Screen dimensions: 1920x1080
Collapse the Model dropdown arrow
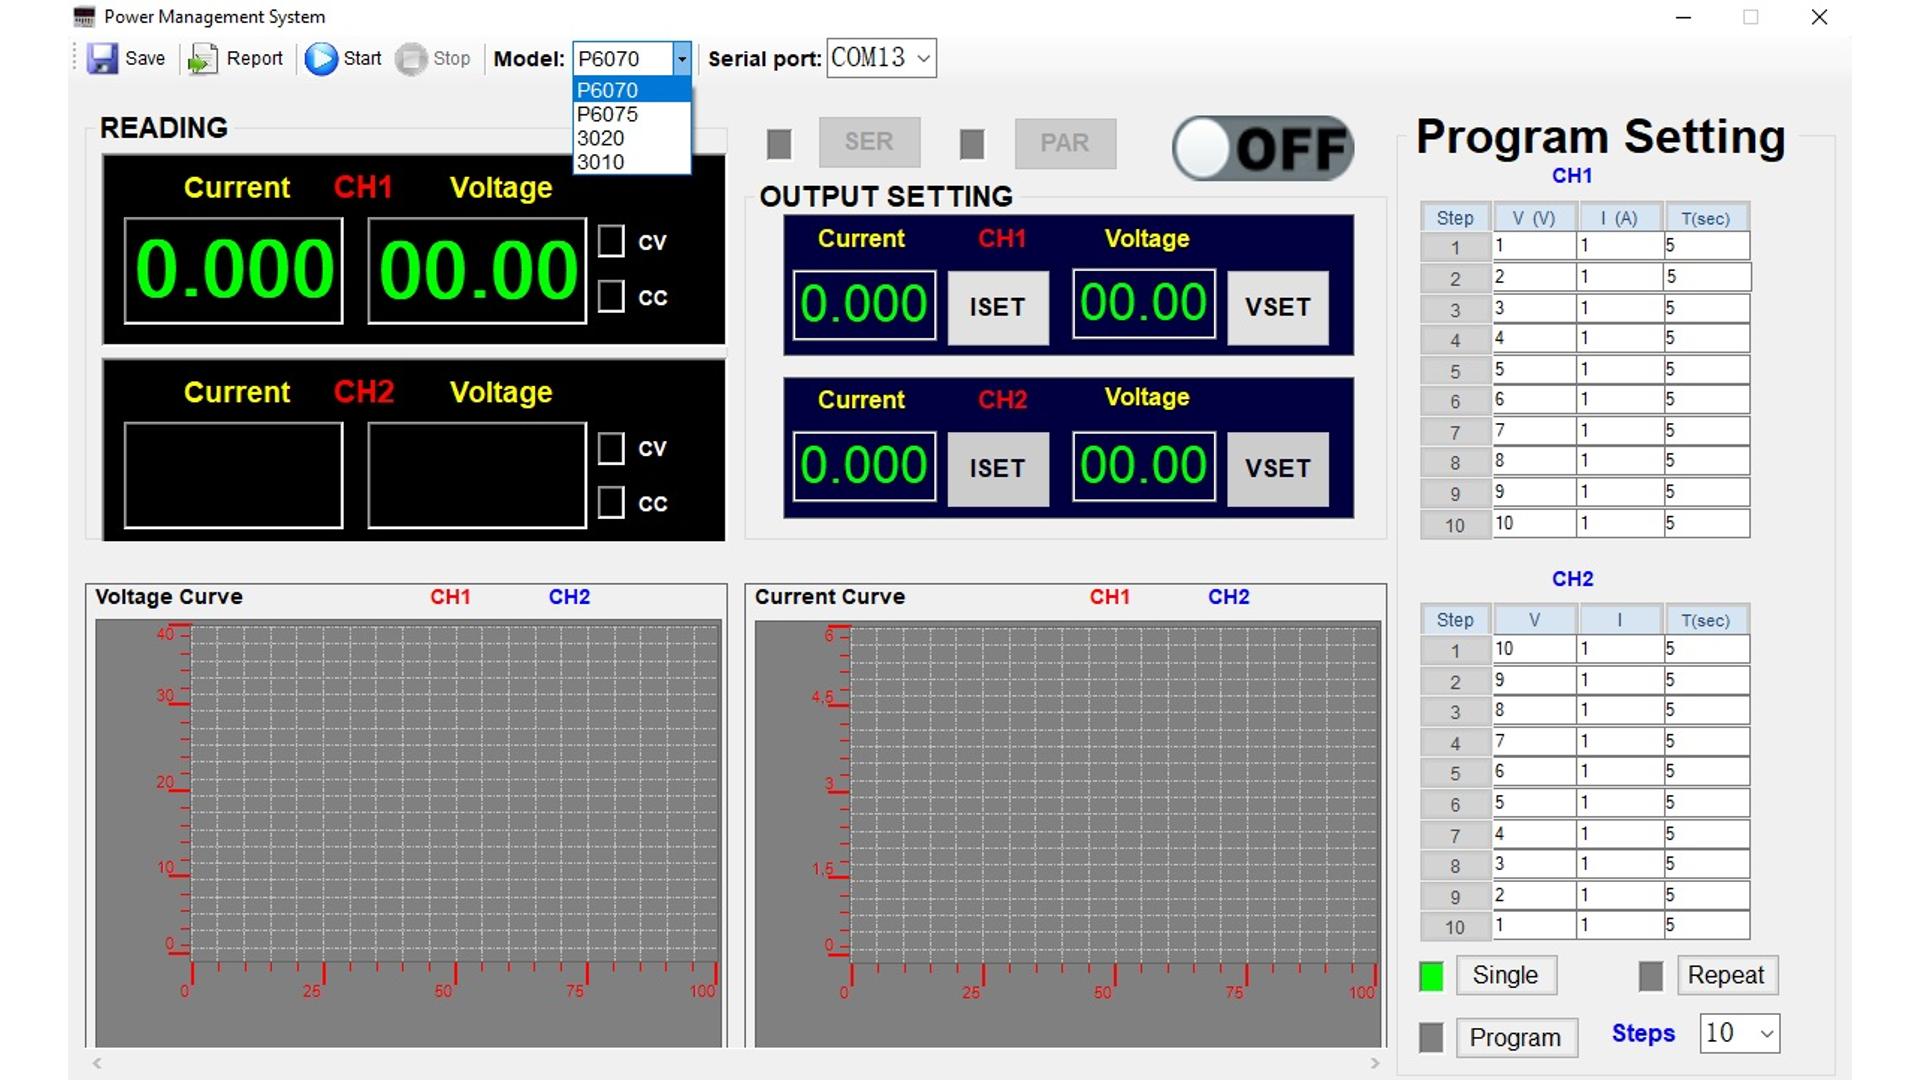[681, 59]
